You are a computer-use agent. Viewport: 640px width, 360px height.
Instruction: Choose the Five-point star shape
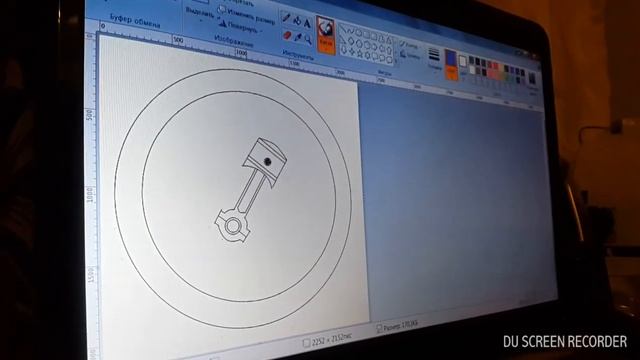click(x=360, y=53)
